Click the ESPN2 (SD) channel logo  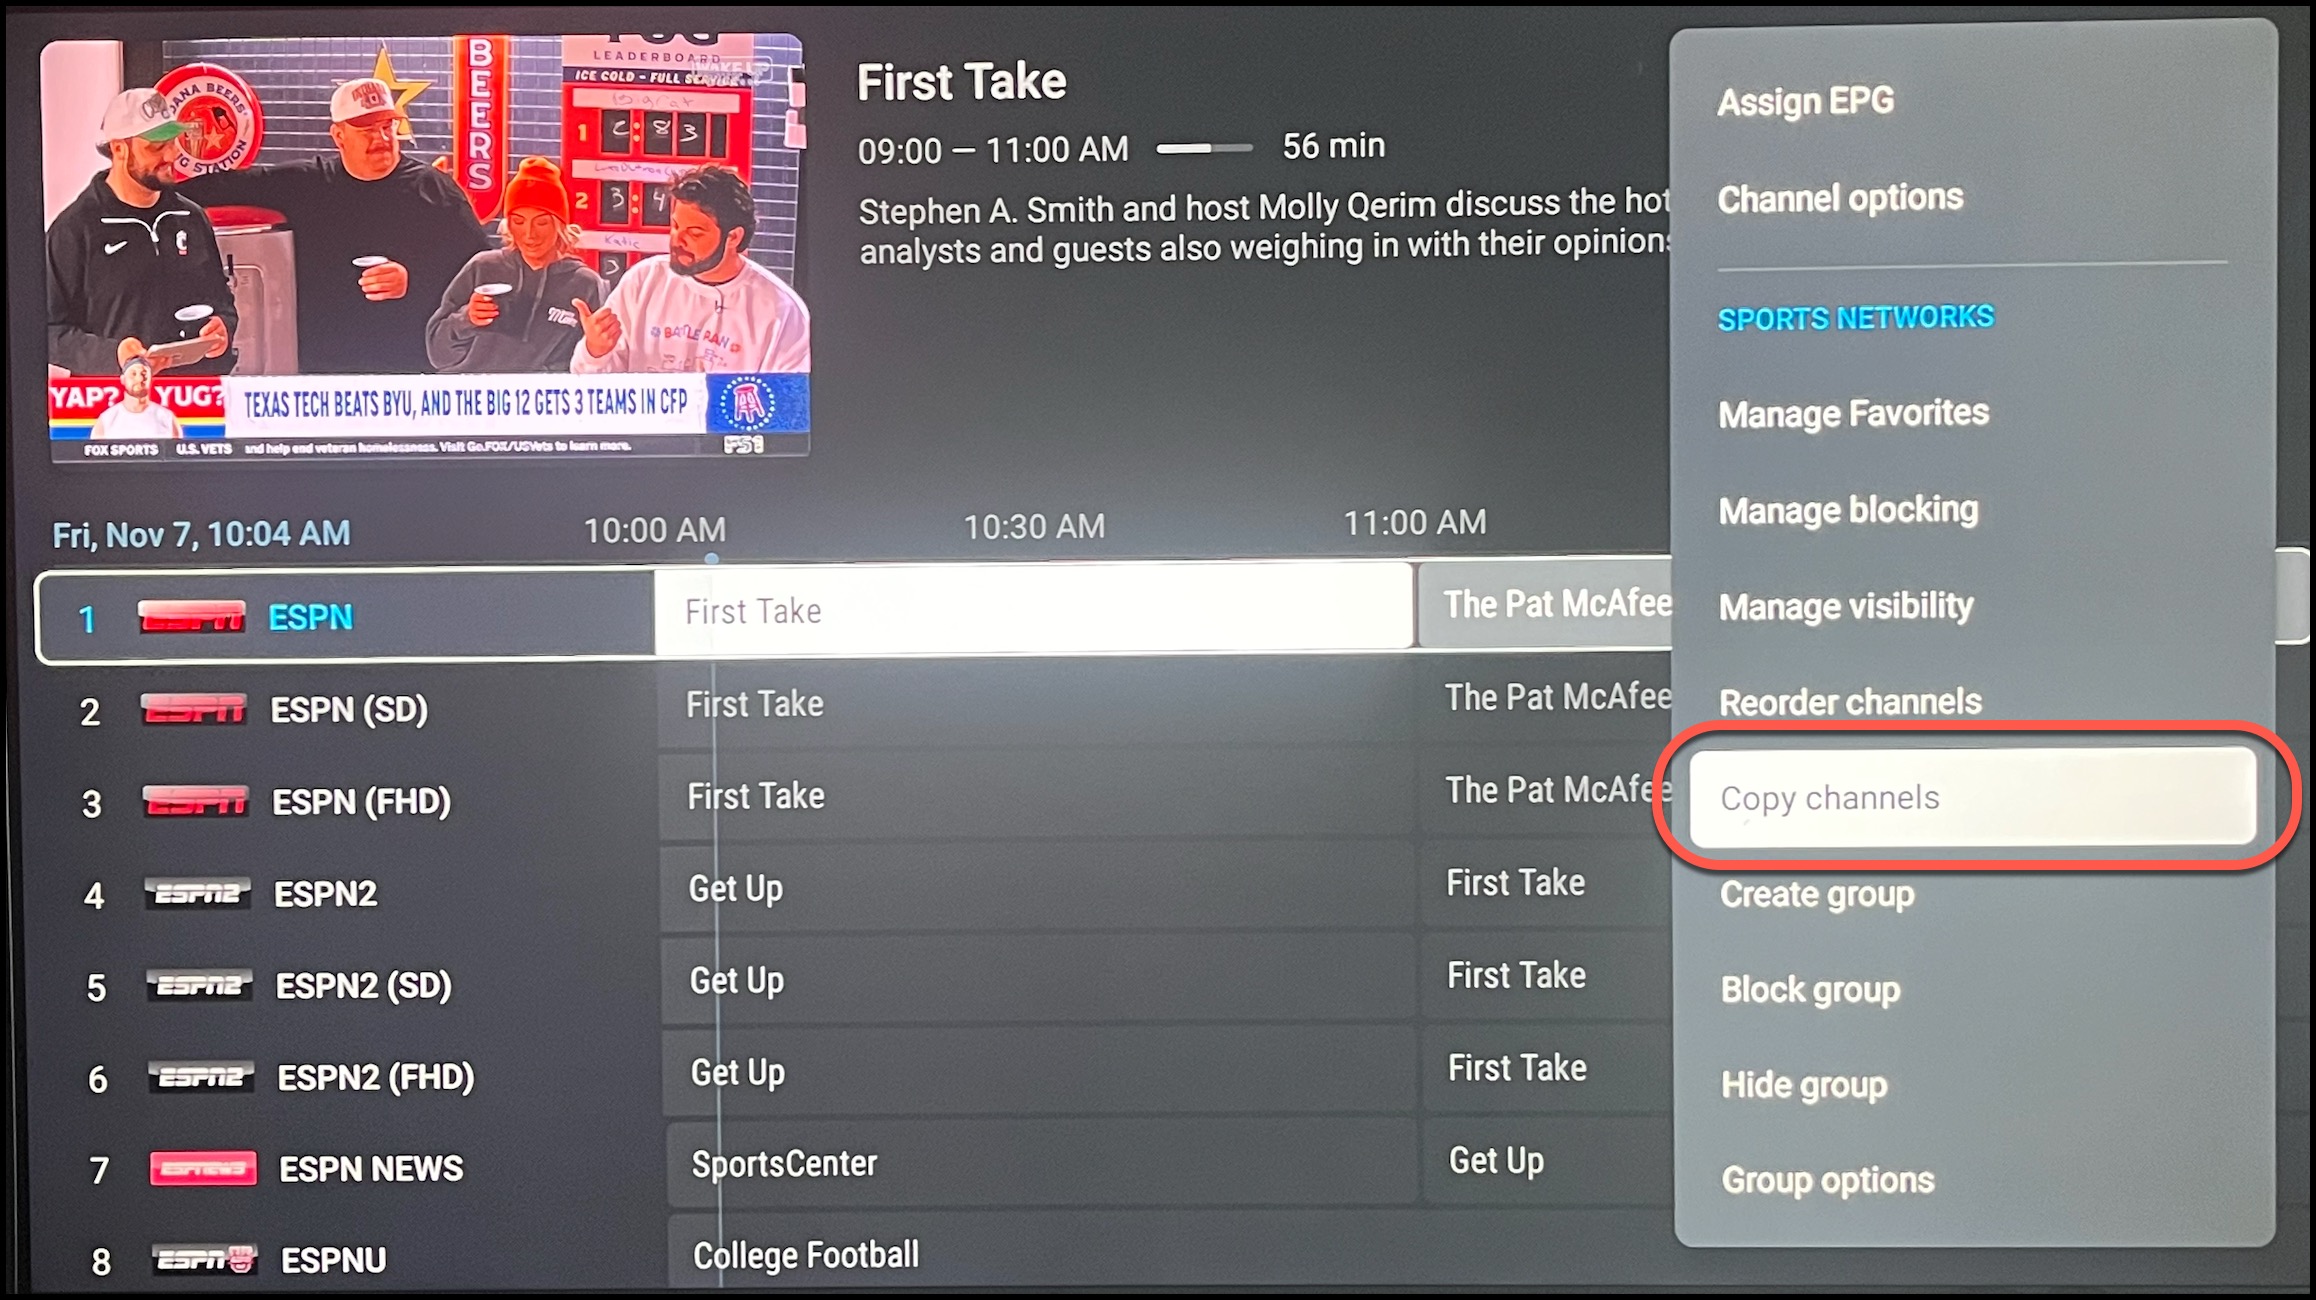click(200, 986)
